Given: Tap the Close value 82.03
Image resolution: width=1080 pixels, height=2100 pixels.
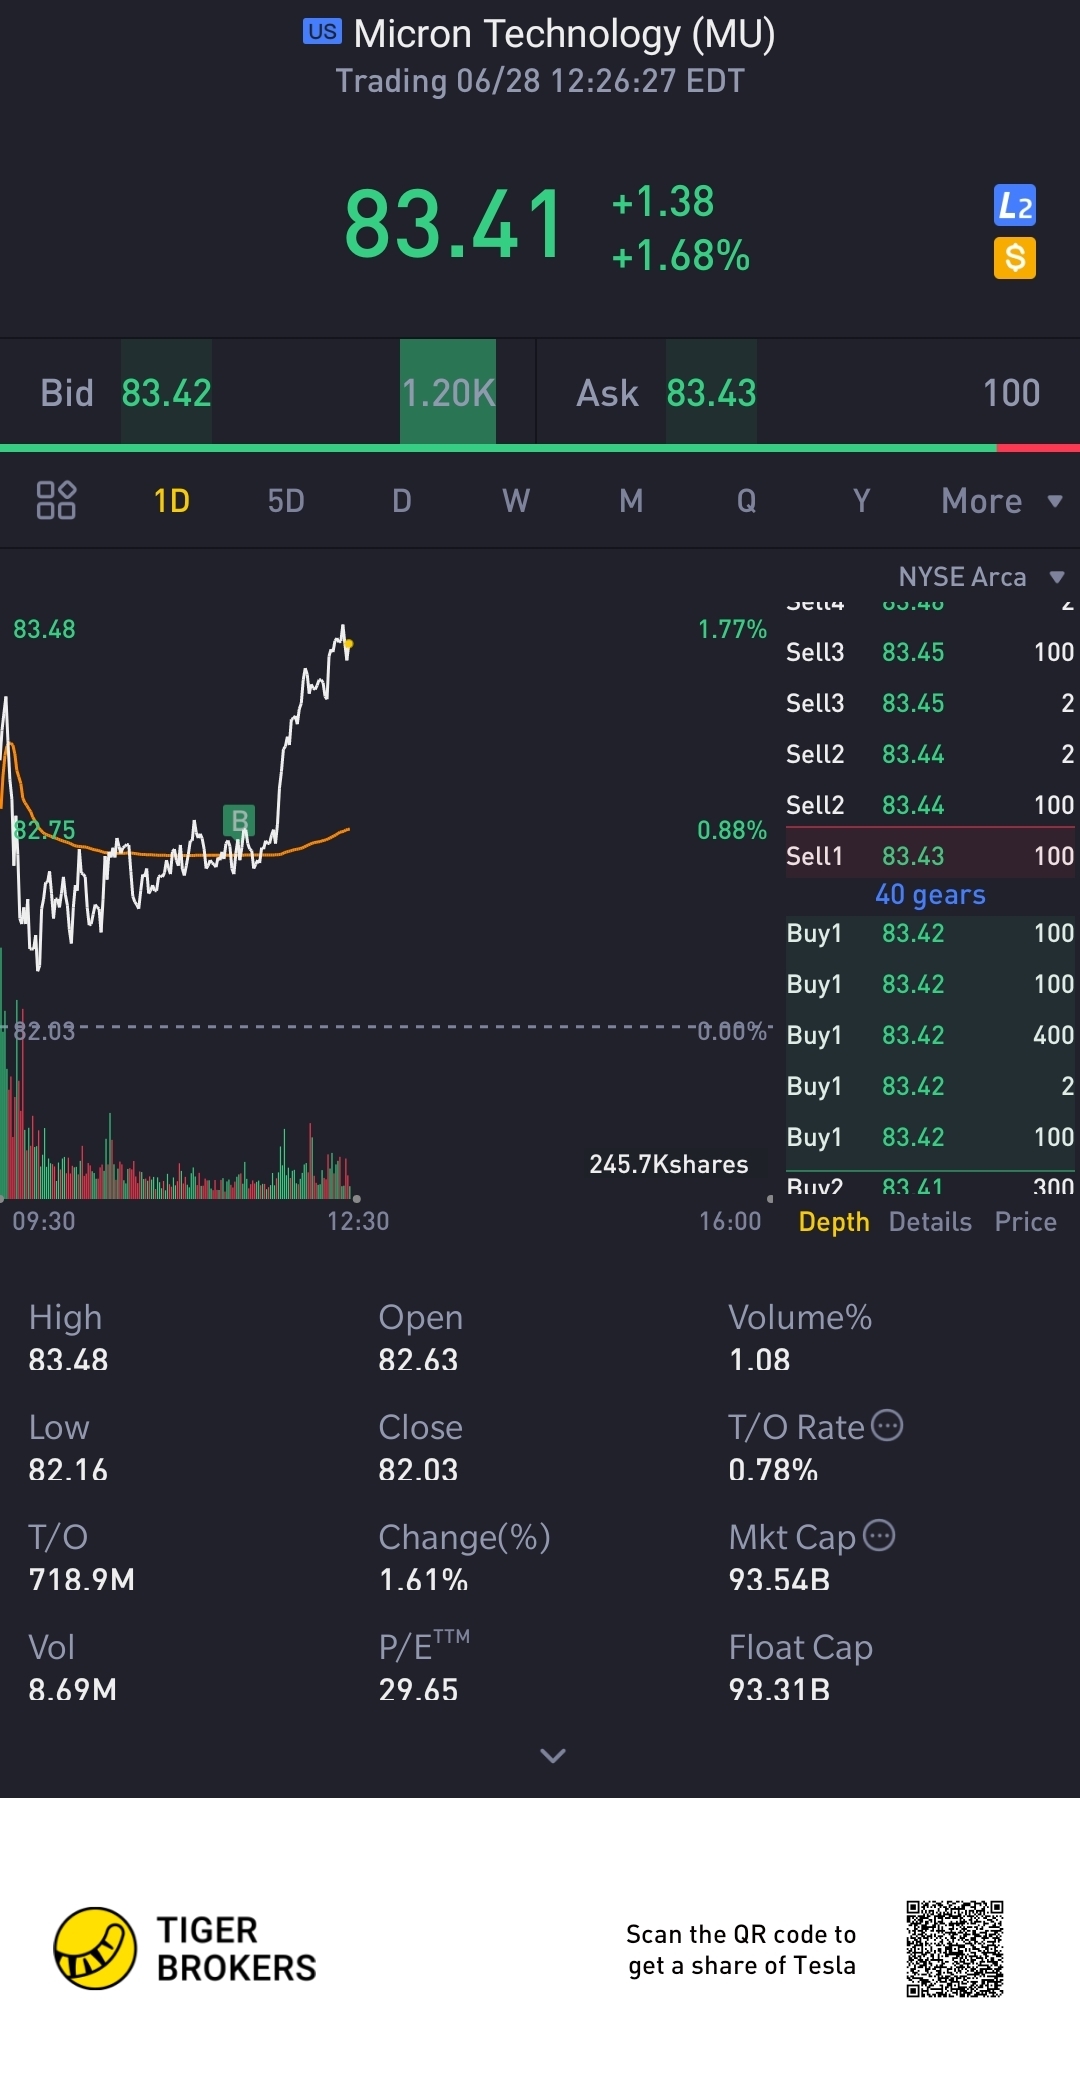Looking at the screenshot, I should 418,1470.
